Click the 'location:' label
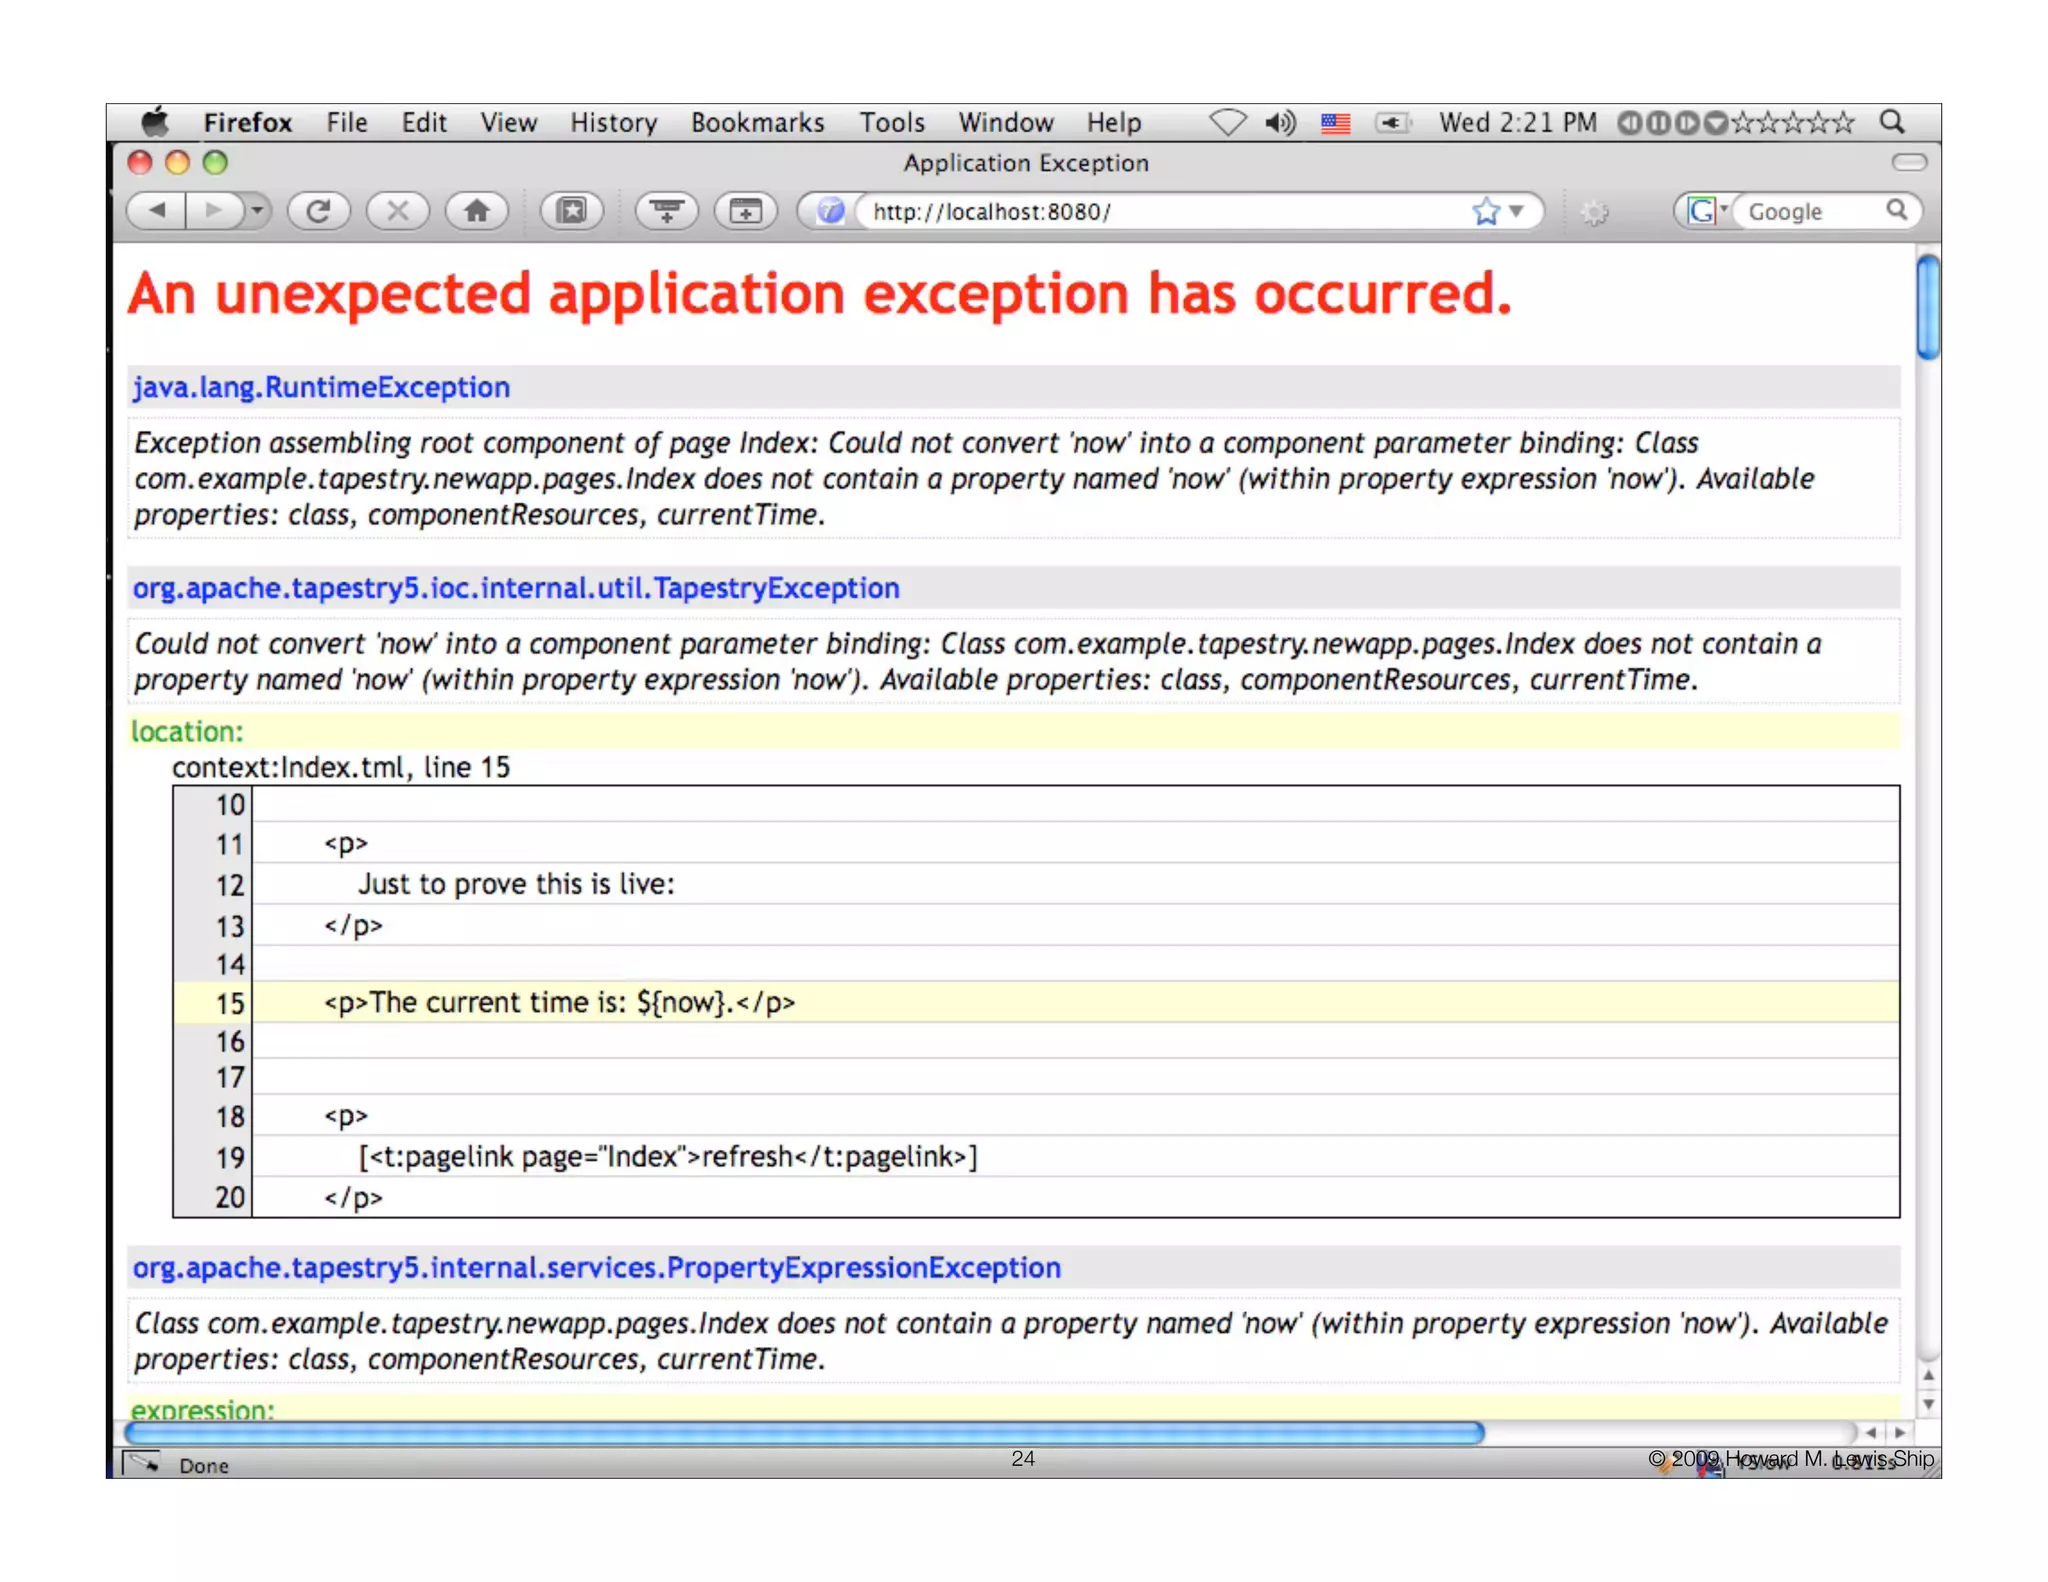 pyautogui.click(x=187, y=731)
